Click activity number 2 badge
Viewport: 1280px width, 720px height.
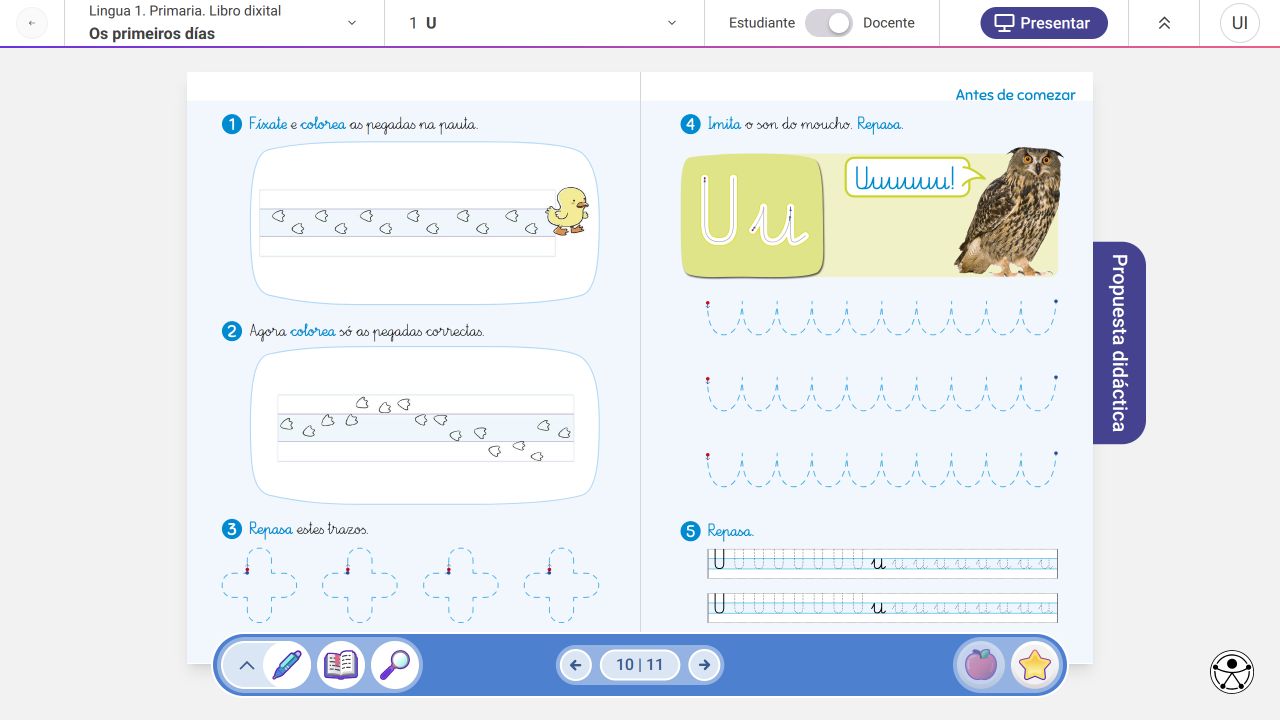click(x=232, y=331)
